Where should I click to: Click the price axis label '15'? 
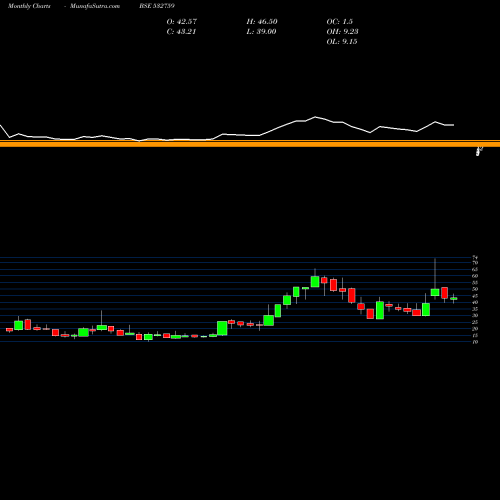475,335
